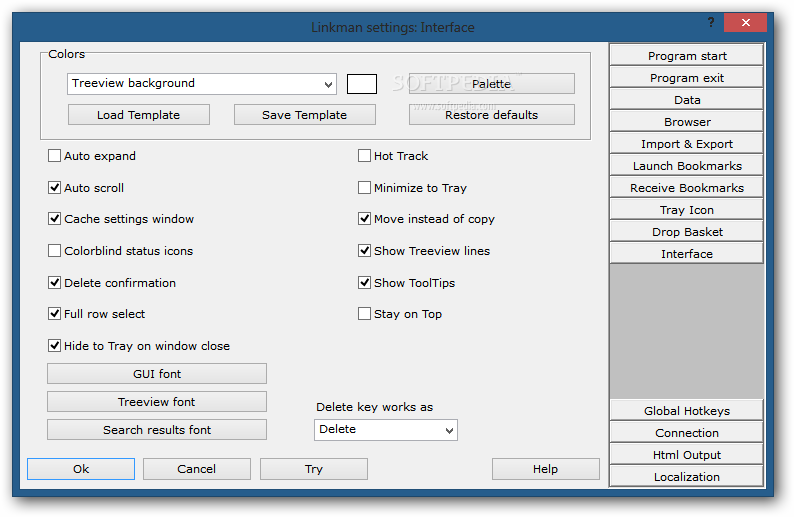
Task: Open Connection settings page
Action: coord(686,432)
